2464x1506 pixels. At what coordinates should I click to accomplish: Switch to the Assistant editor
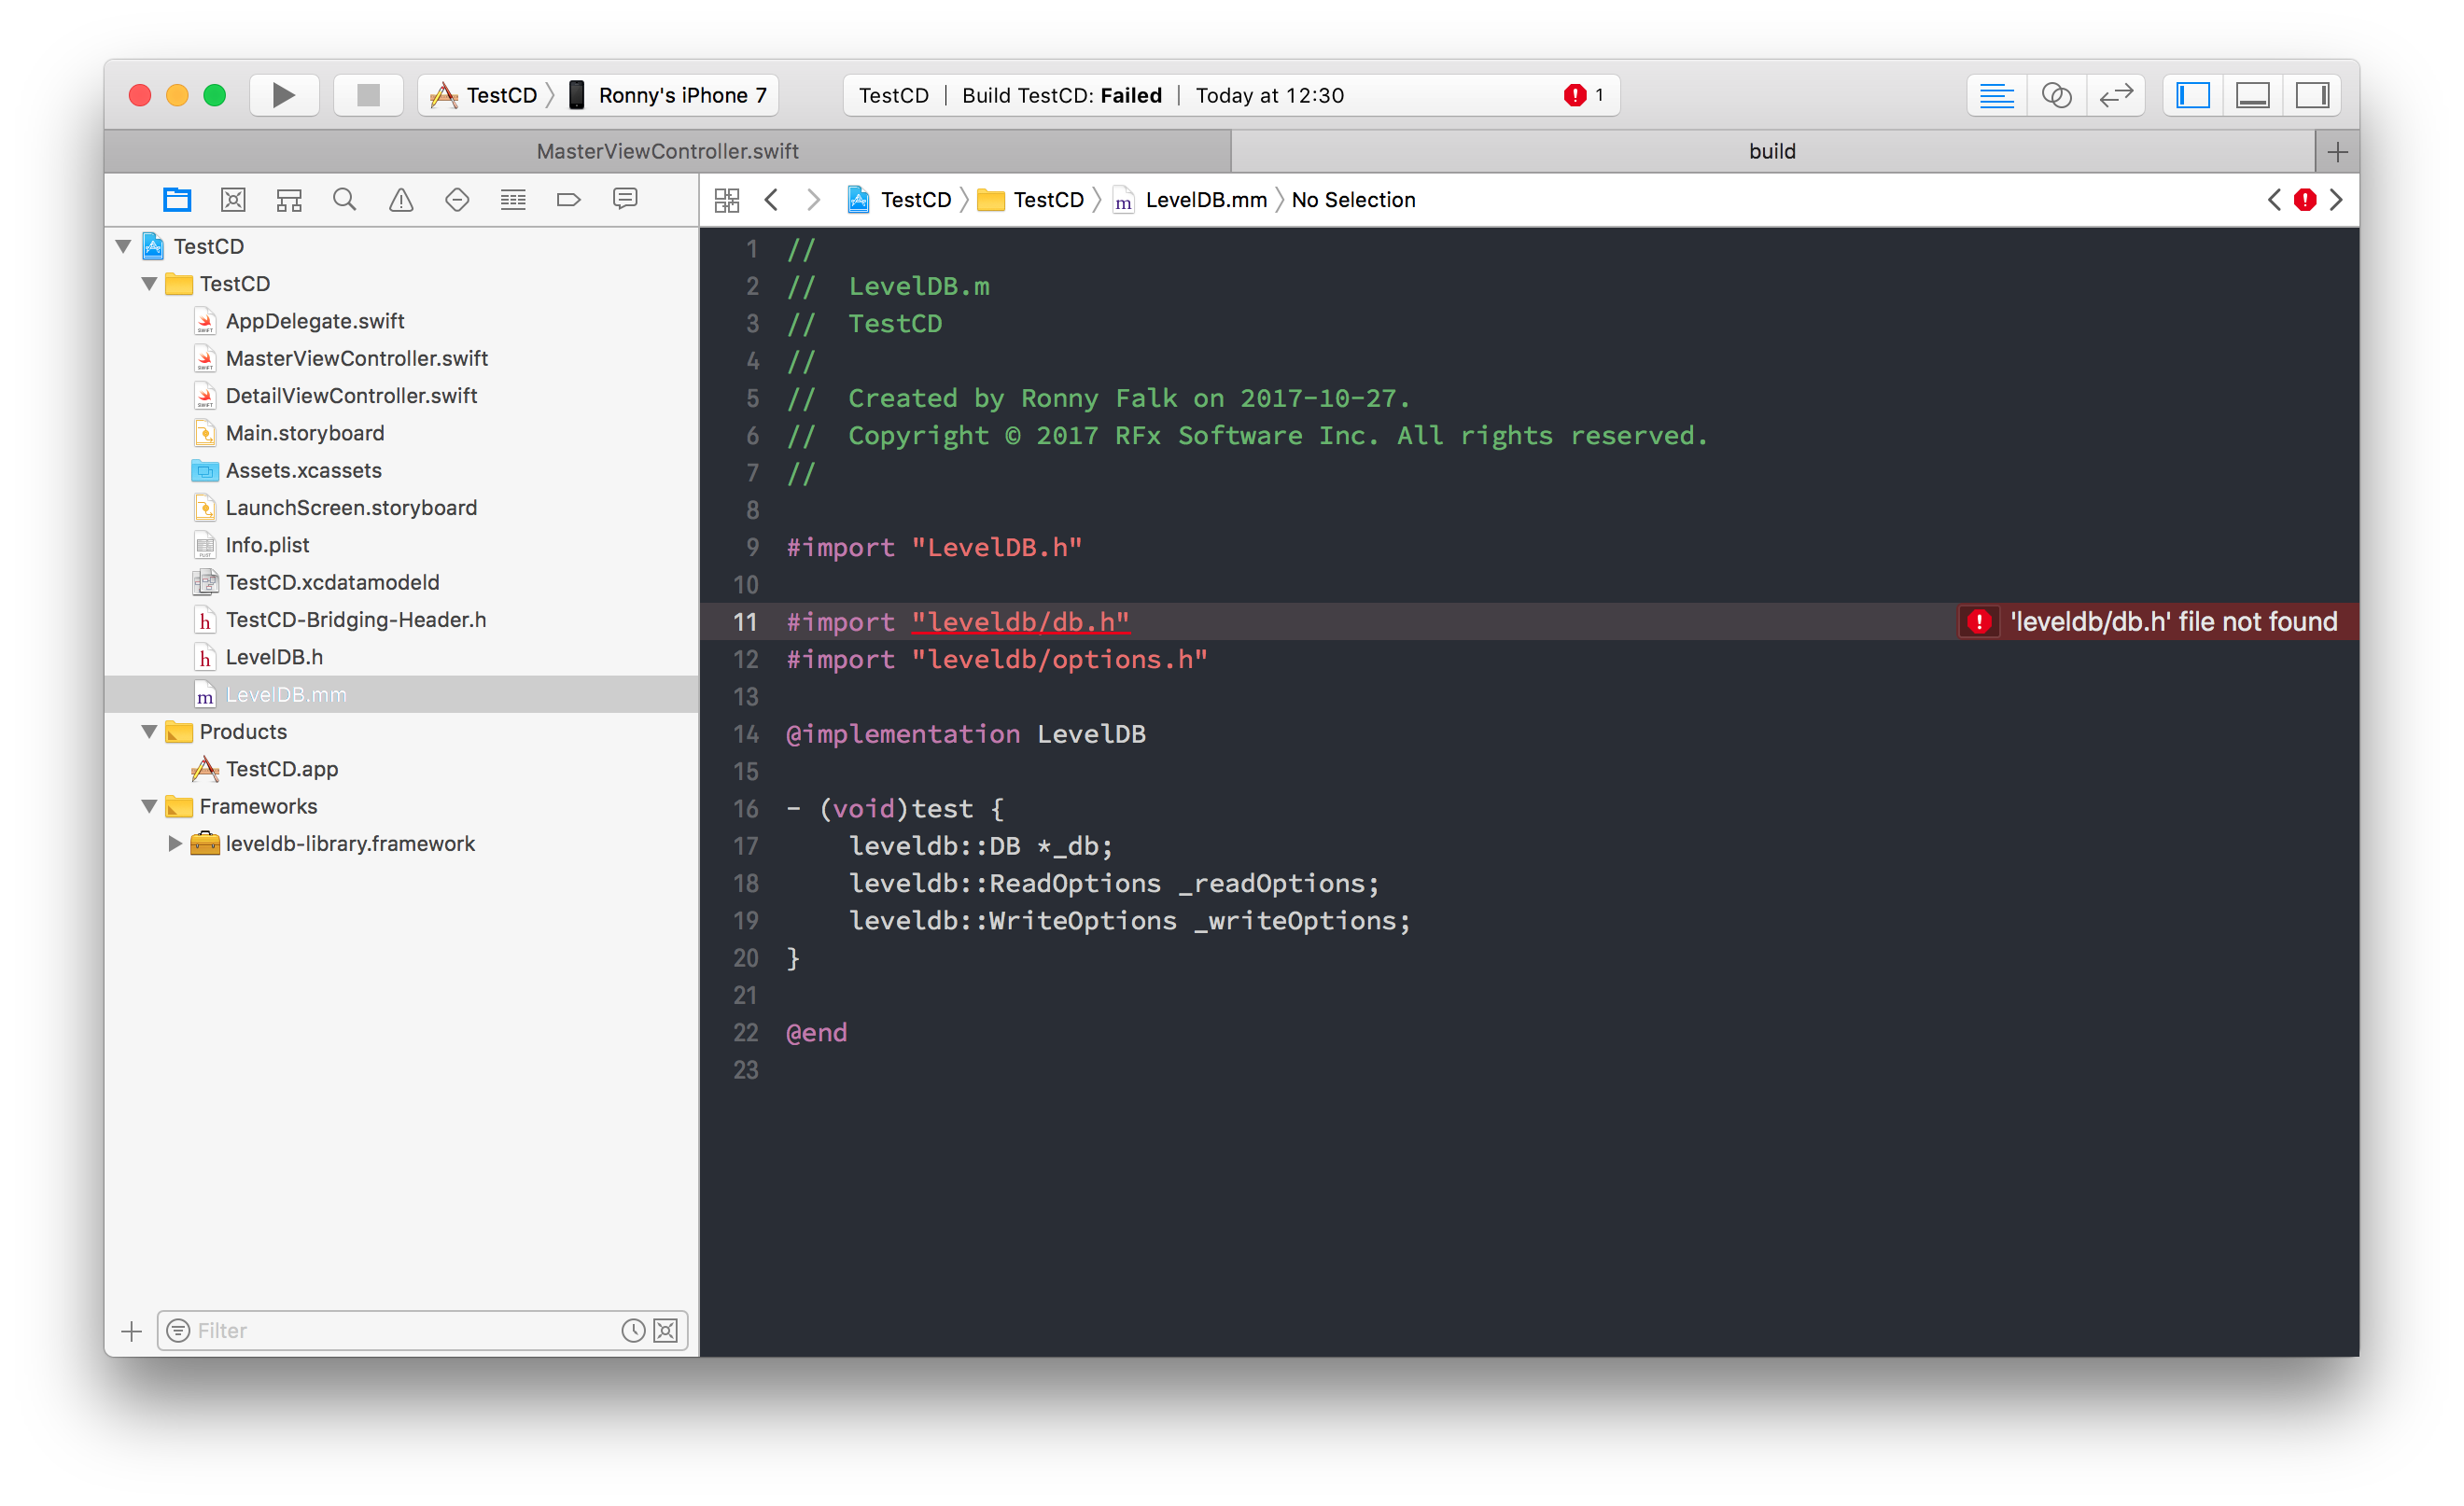tap(2056, 95)
